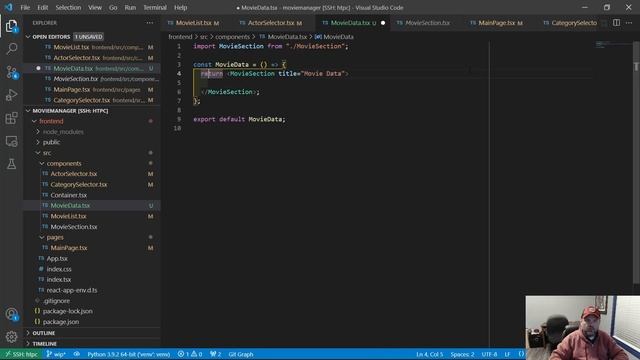Click Explorer more actions ellipsis

pyautogui.click(x=150, y=23)
